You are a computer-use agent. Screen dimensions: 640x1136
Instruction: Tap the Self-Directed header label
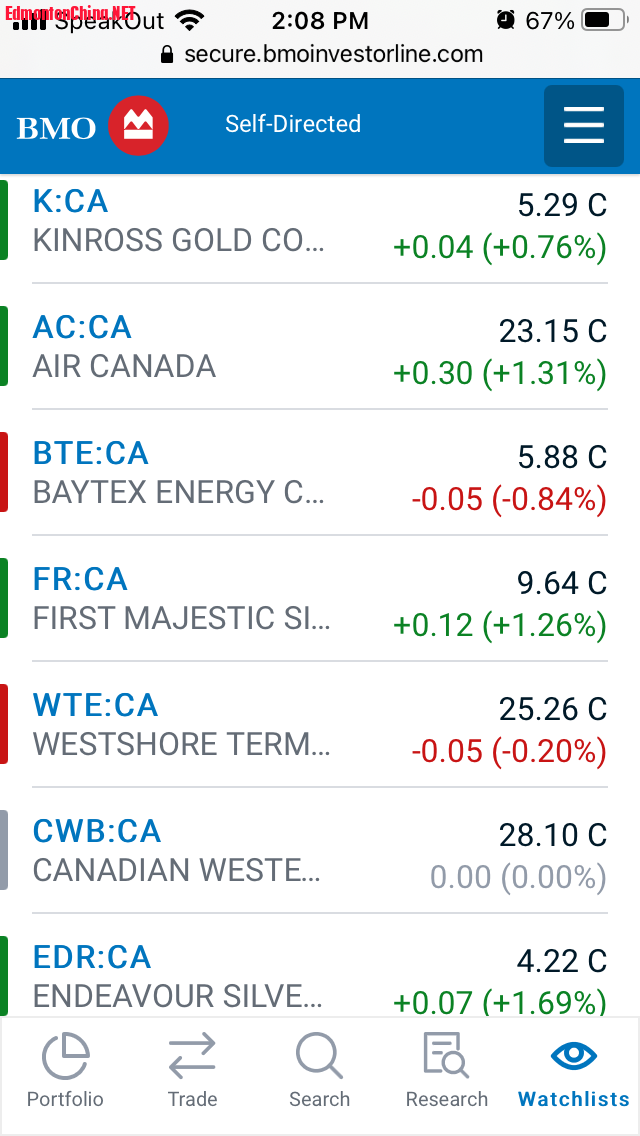293,124
